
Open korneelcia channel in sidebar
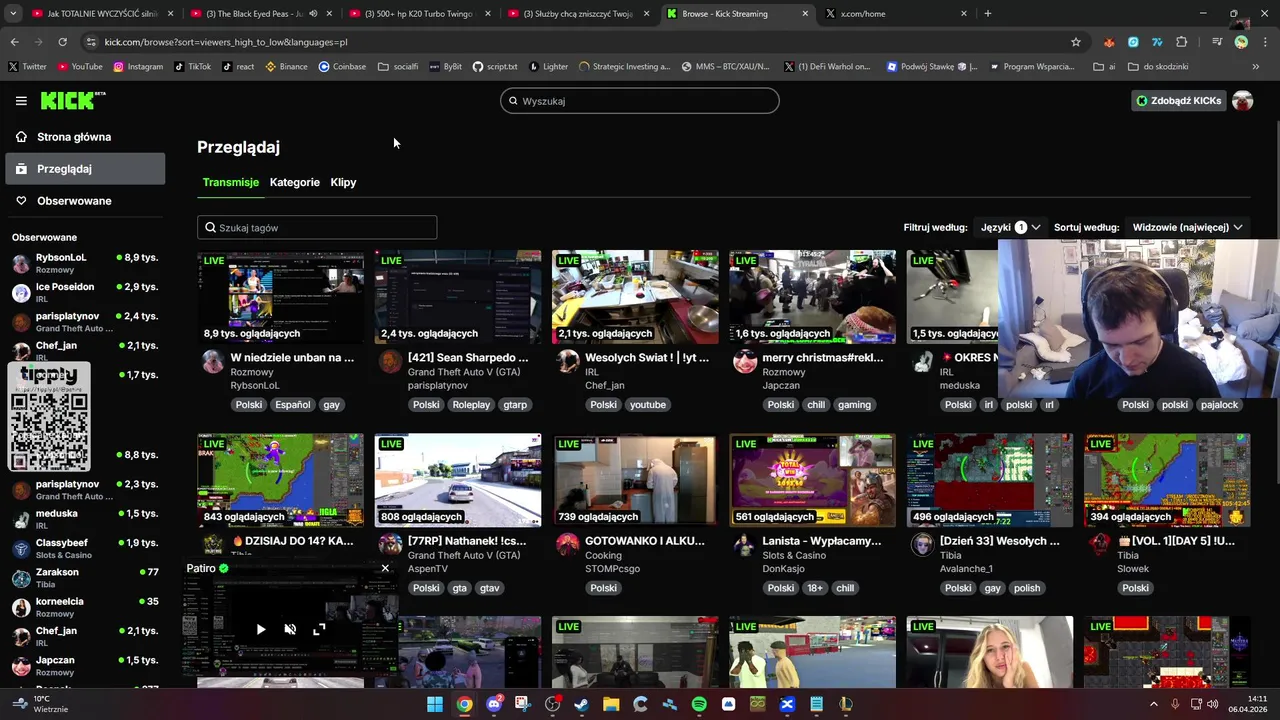coord(85,607)
